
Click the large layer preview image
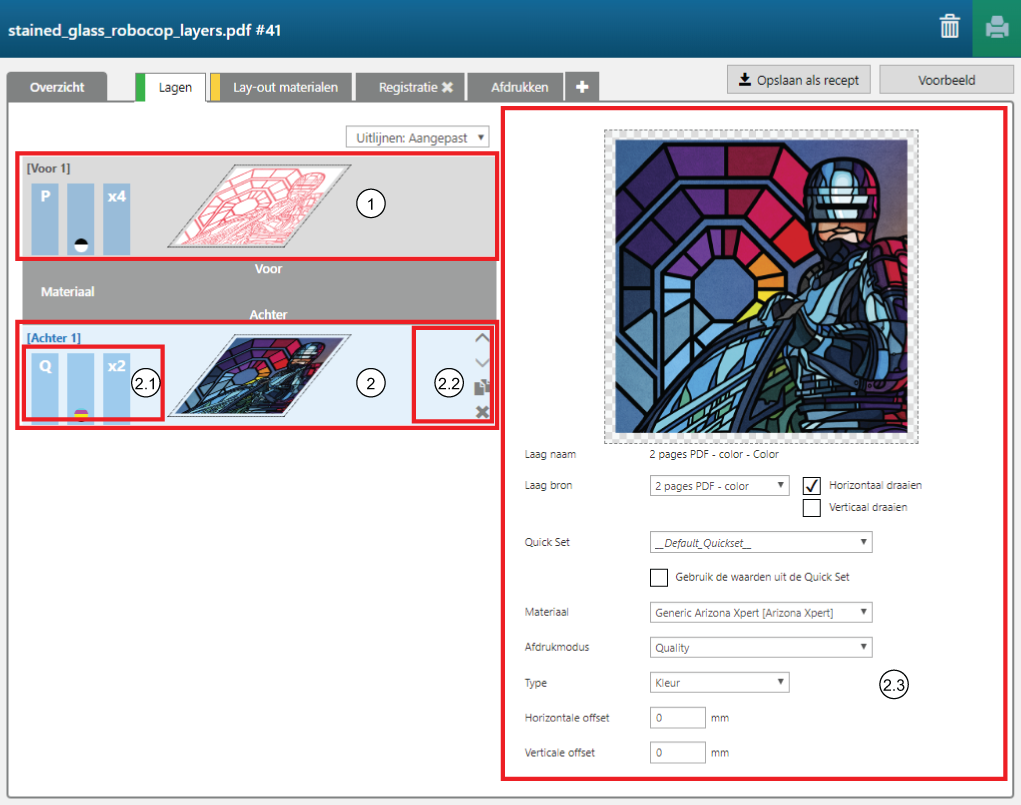point(761,287)
